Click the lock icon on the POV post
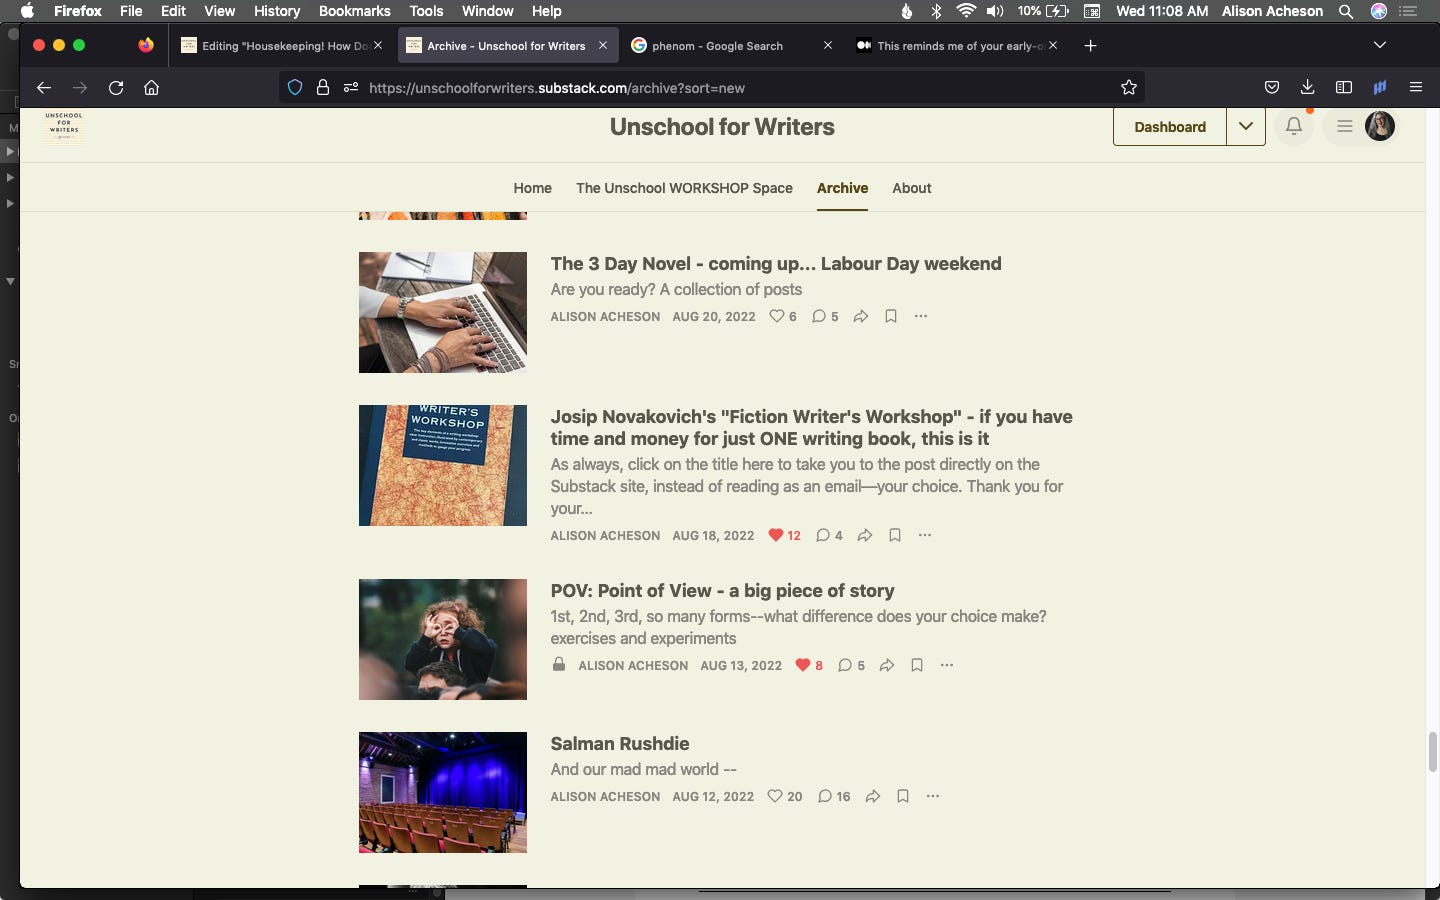 tap(559, 664)
